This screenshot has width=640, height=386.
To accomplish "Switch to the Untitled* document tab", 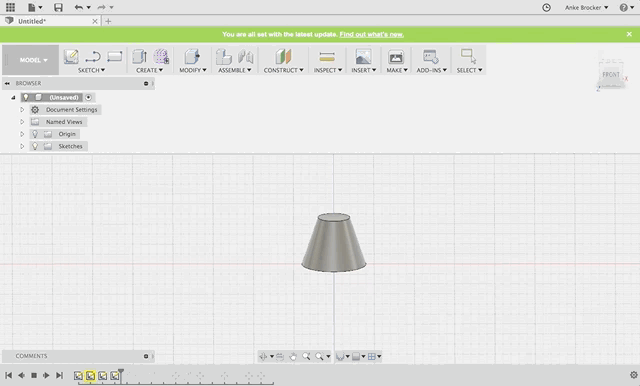I will (x=32, y=21).
